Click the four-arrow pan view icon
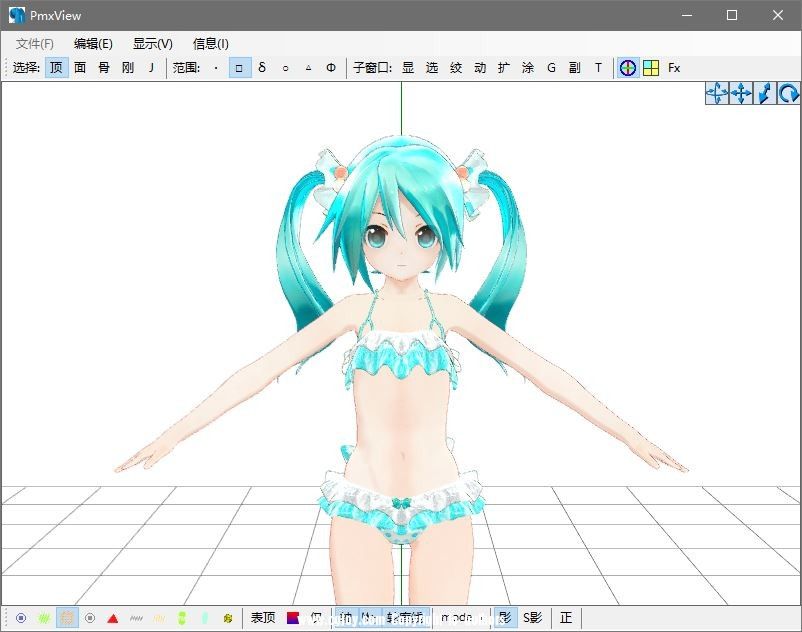The height and width of the screenshot is (632, 802). [741, 93]
